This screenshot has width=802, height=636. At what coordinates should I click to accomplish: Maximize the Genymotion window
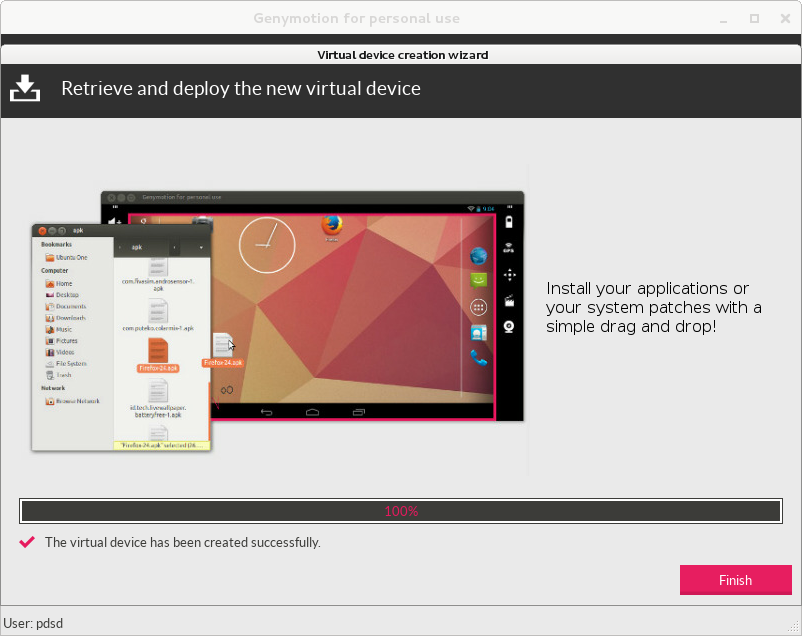pyautogui.click(x=754, y=18)
